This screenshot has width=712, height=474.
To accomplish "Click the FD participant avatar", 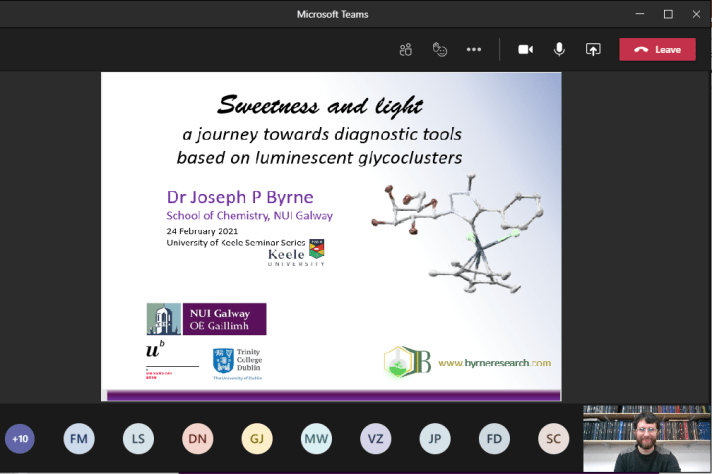I will pyautogui.click(x=494, y=438).
